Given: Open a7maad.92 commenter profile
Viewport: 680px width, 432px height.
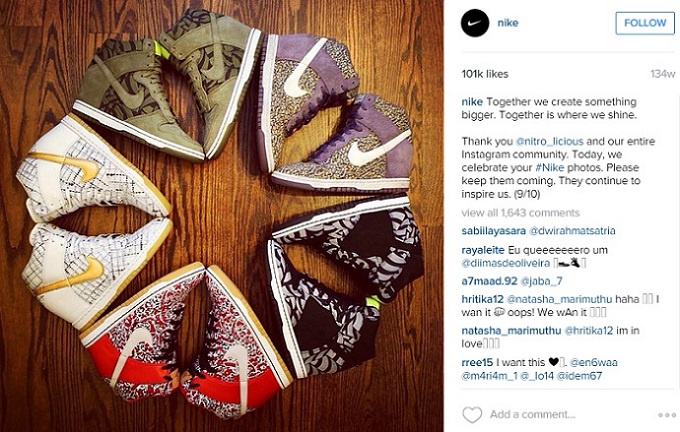Looking at the screenshot, I should click(489, 281).
